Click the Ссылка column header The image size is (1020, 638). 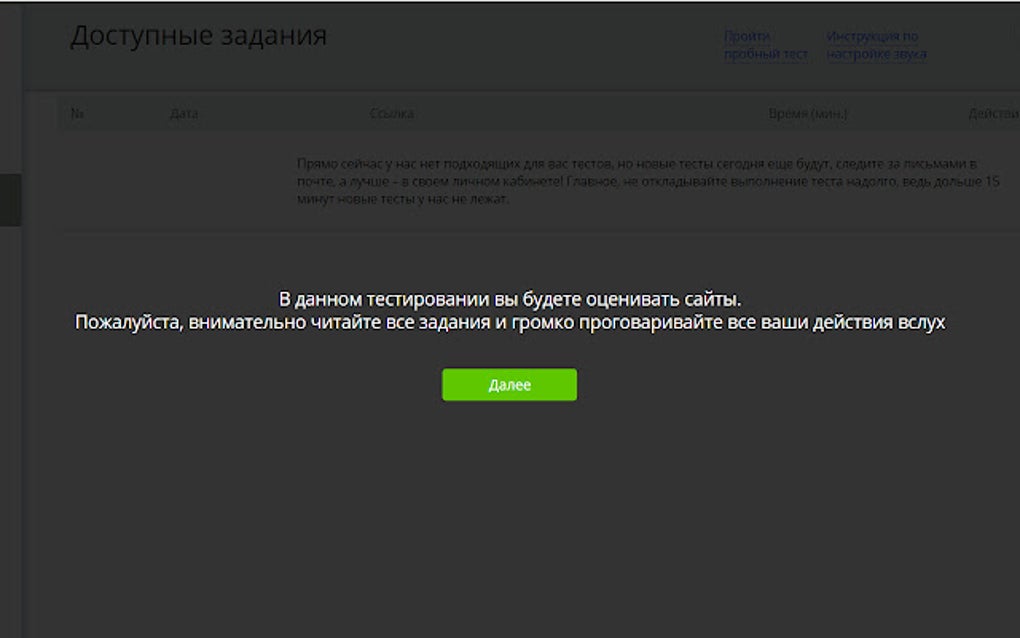(x=392, y=114)
